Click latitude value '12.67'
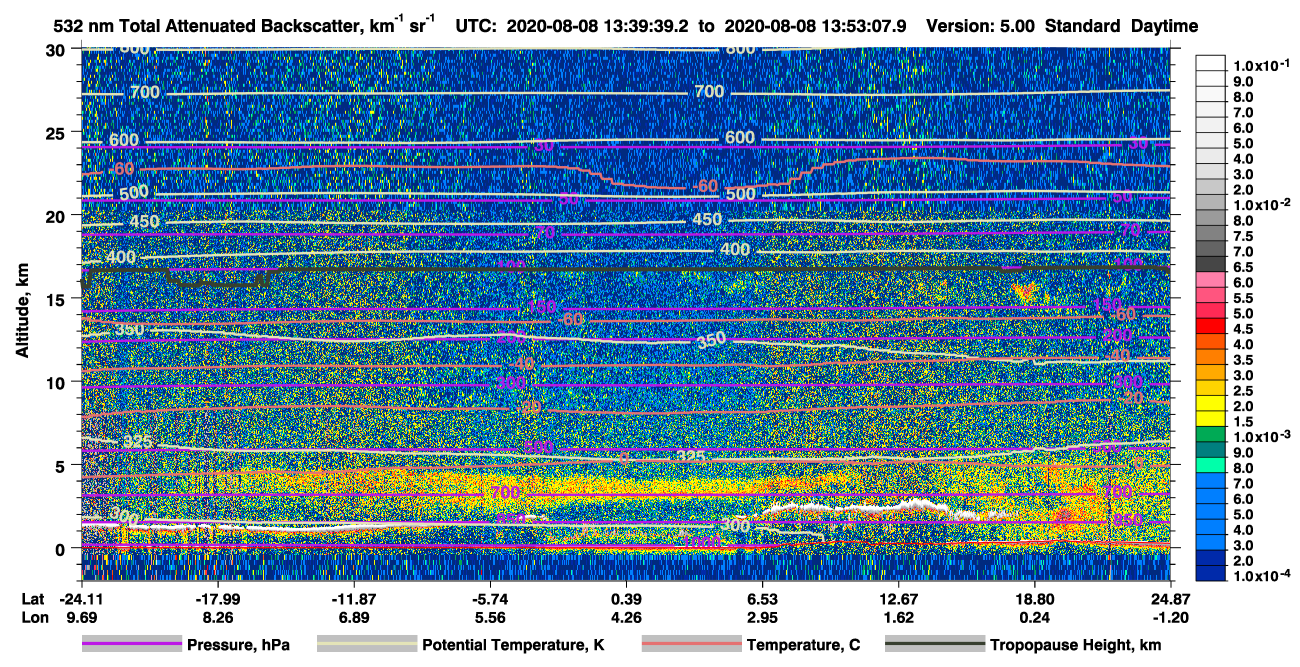Viewport: 1300px width, 667px height. (x=898, y=599)
